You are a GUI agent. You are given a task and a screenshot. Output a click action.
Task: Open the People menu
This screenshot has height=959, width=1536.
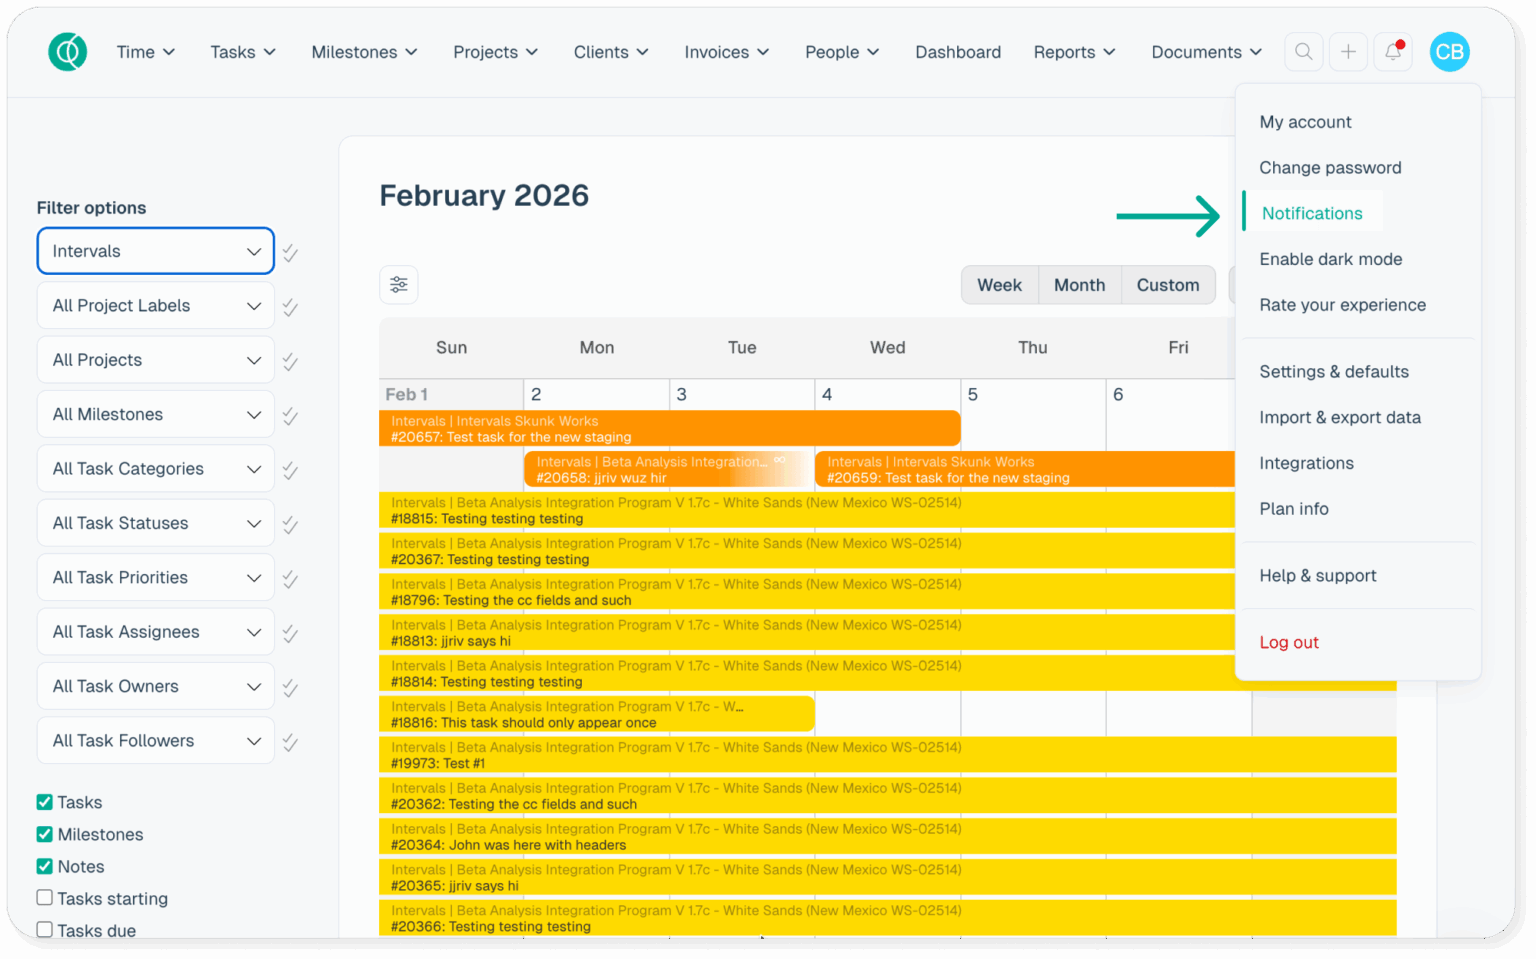(x=842, y=52)
